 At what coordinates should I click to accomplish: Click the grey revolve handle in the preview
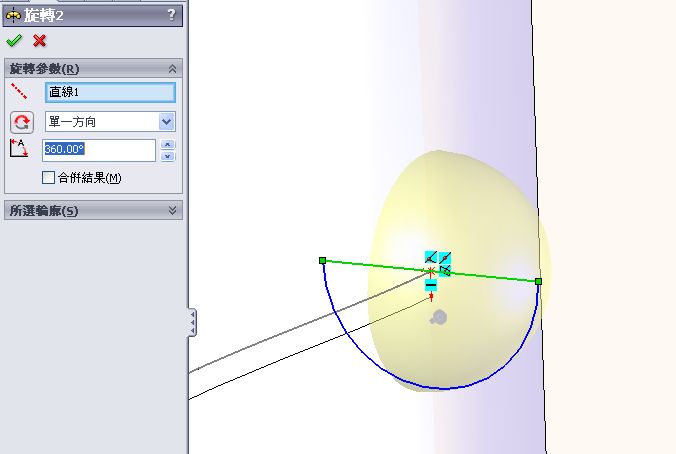pyautogui.click(x=438, y=318)
